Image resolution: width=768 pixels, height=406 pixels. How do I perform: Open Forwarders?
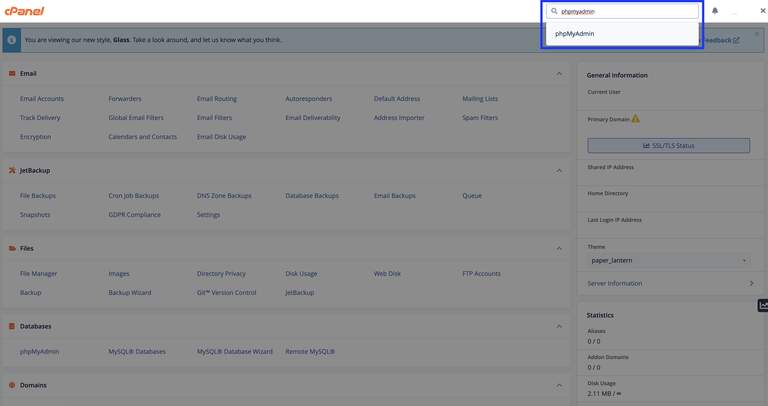125,99
